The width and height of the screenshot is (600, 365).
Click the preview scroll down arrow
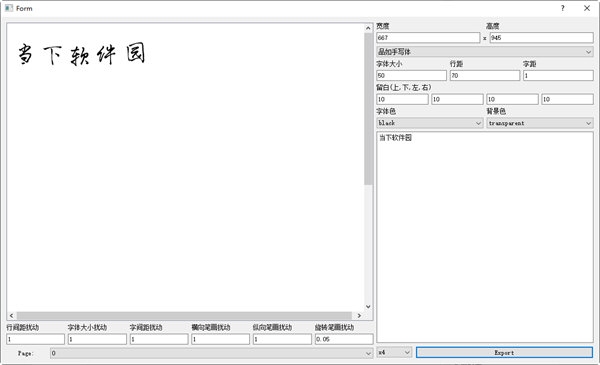pyautogui.click(x=368, y=306)
